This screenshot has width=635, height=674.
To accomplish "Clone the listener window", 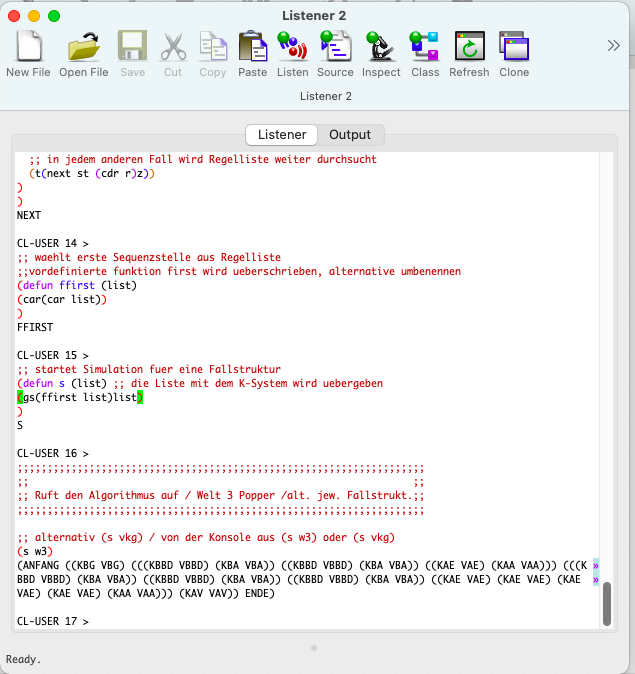I will point(514,47).
